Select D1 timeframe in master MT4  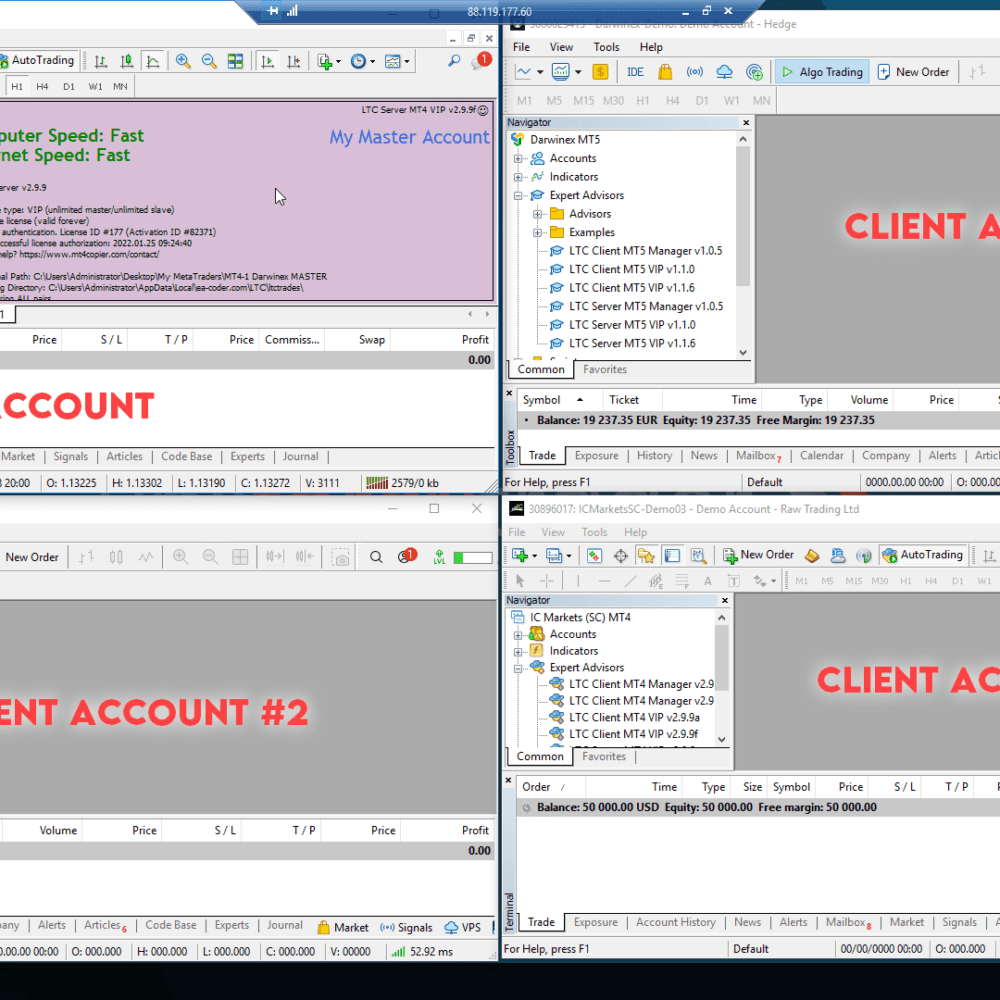coord(68,86)
